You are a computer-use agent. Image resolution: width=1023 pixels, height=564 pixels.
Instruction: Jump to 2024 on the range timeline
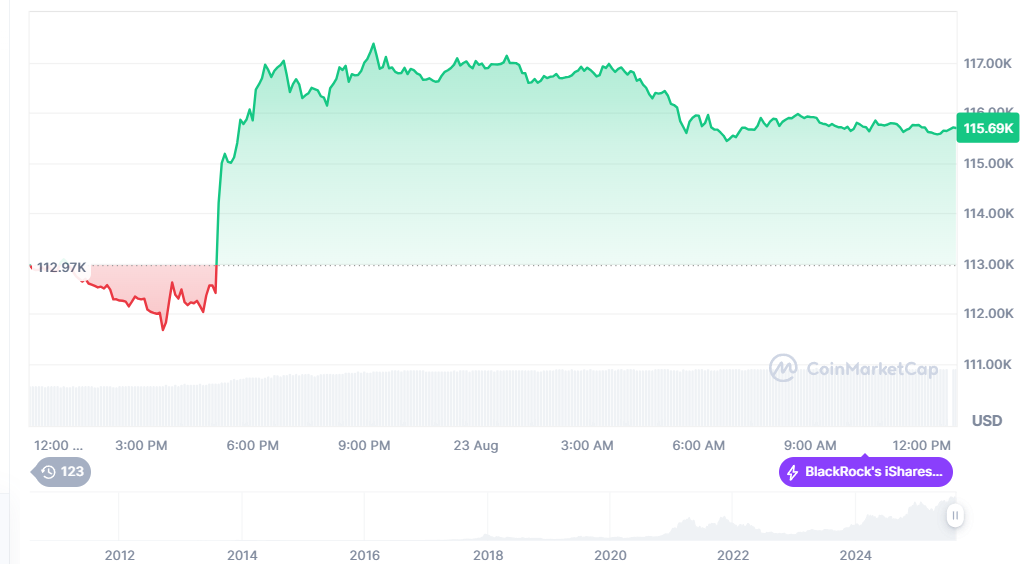pyautogui.click(x=856, y=555)
